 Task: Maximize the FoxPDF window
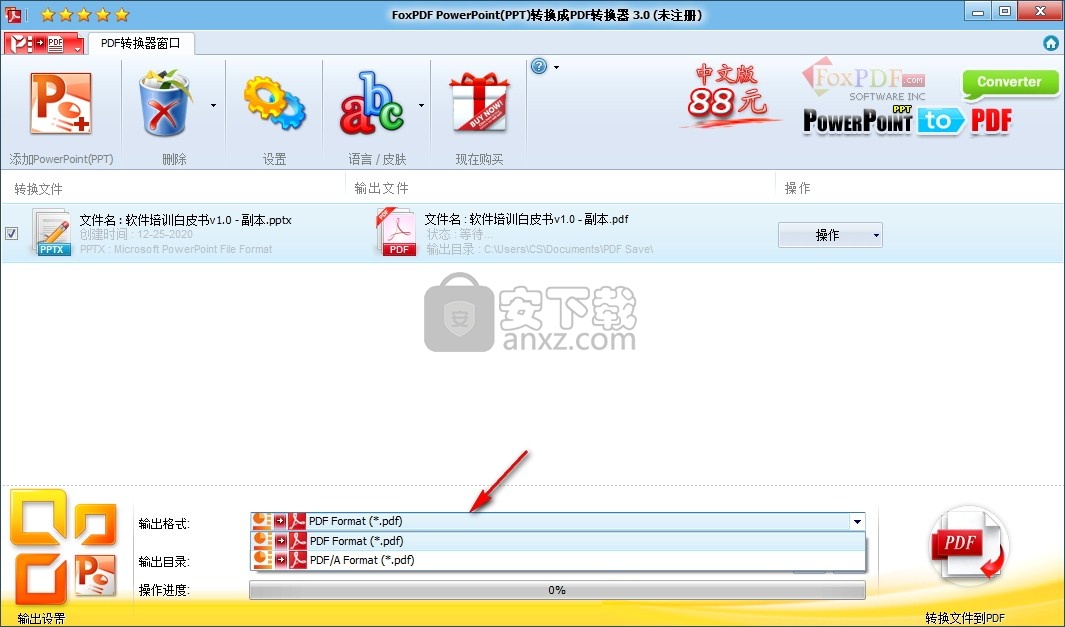(x=1005, y=12)
